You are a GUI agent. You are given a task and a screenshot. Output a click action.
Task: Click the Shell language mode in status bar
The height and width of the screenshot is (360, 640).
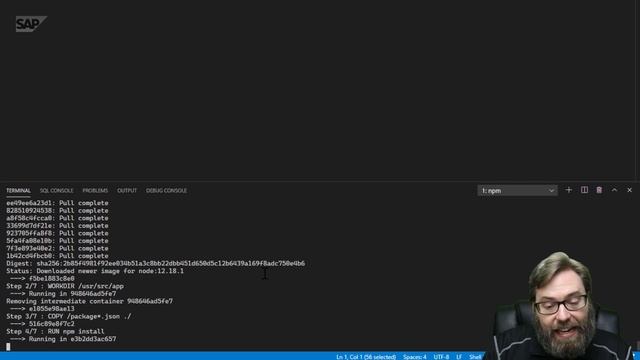[475, 357]
